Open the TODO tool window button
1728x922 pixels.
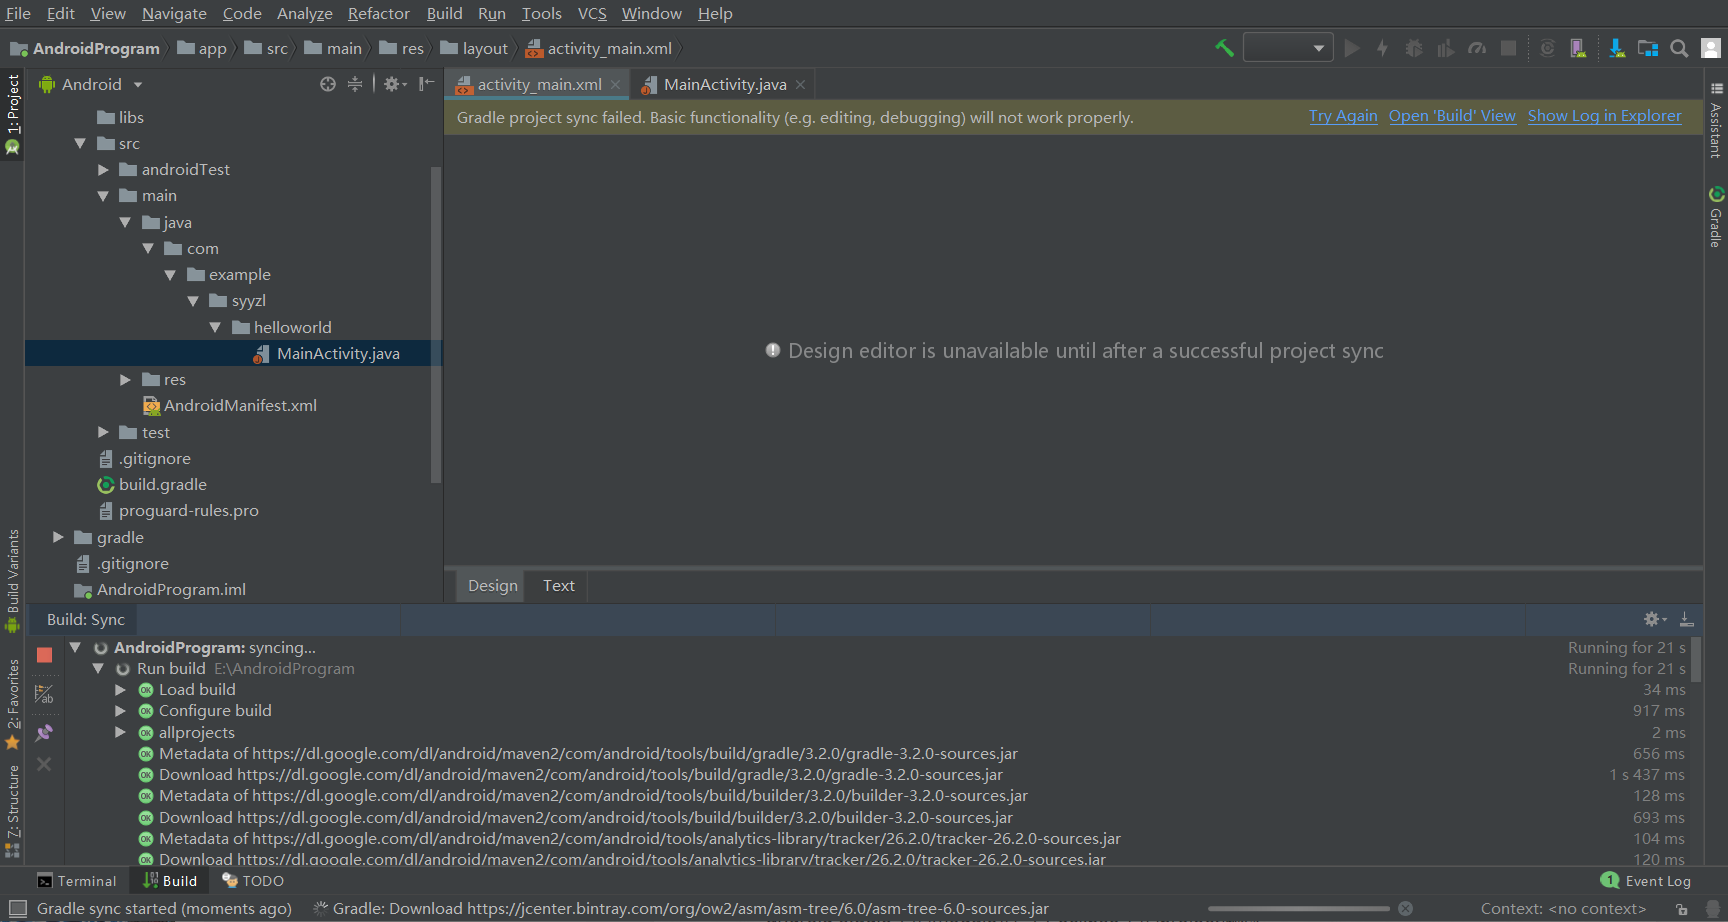coord(253,881)
